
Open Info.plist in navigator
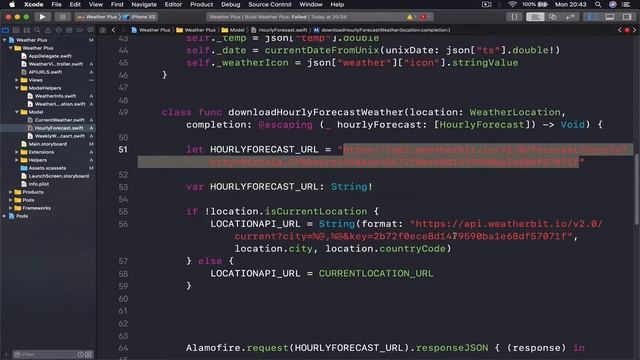38,184
